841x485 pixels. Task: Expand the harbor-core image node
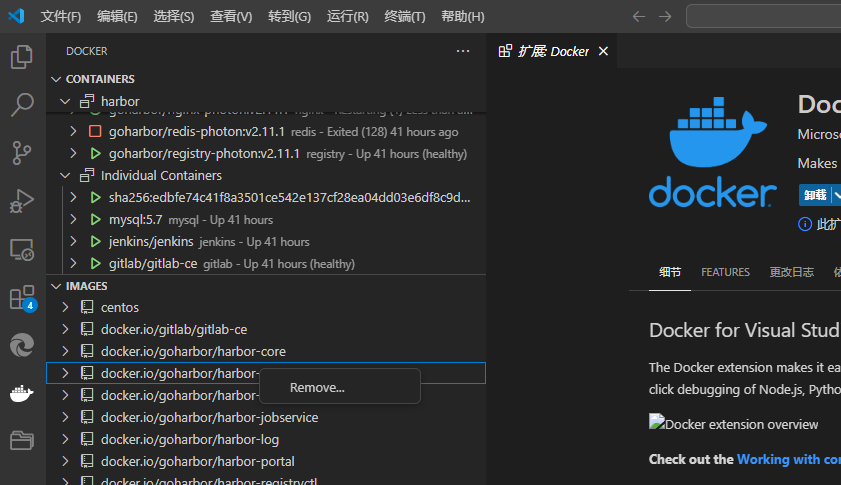point(65,351)
